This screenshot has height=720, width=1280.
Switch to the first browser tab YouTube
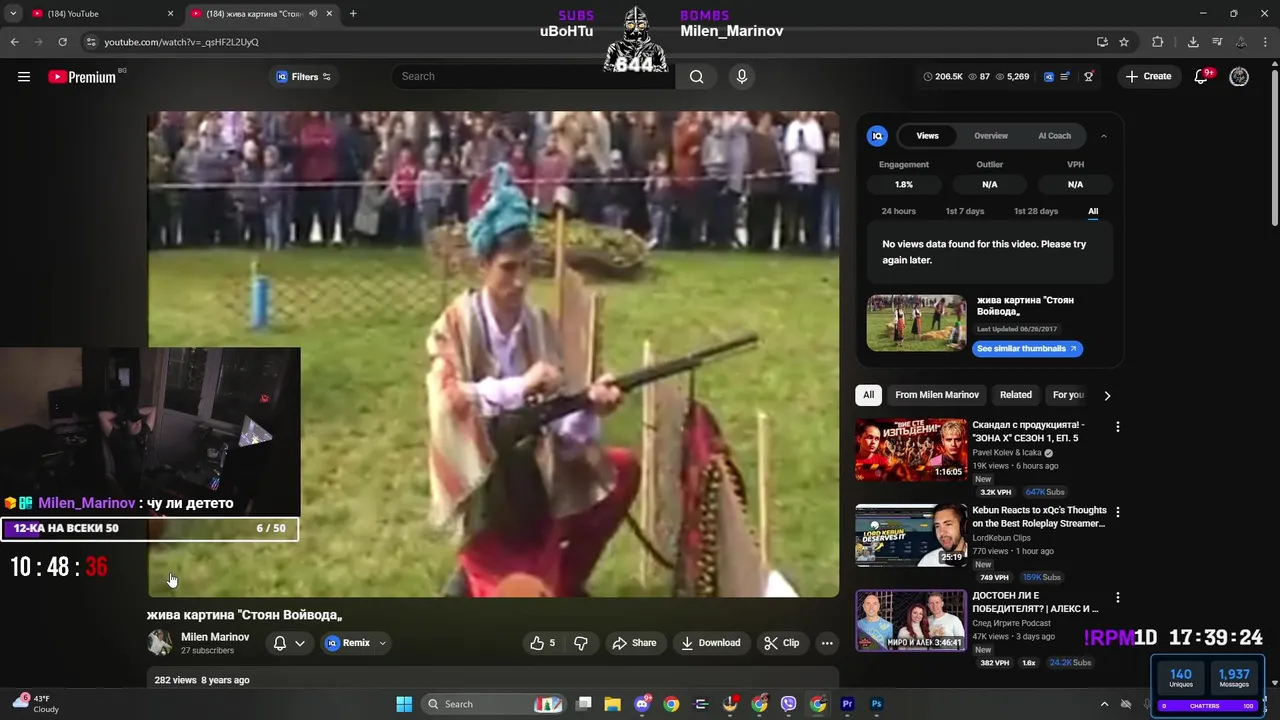coord(100,14)
